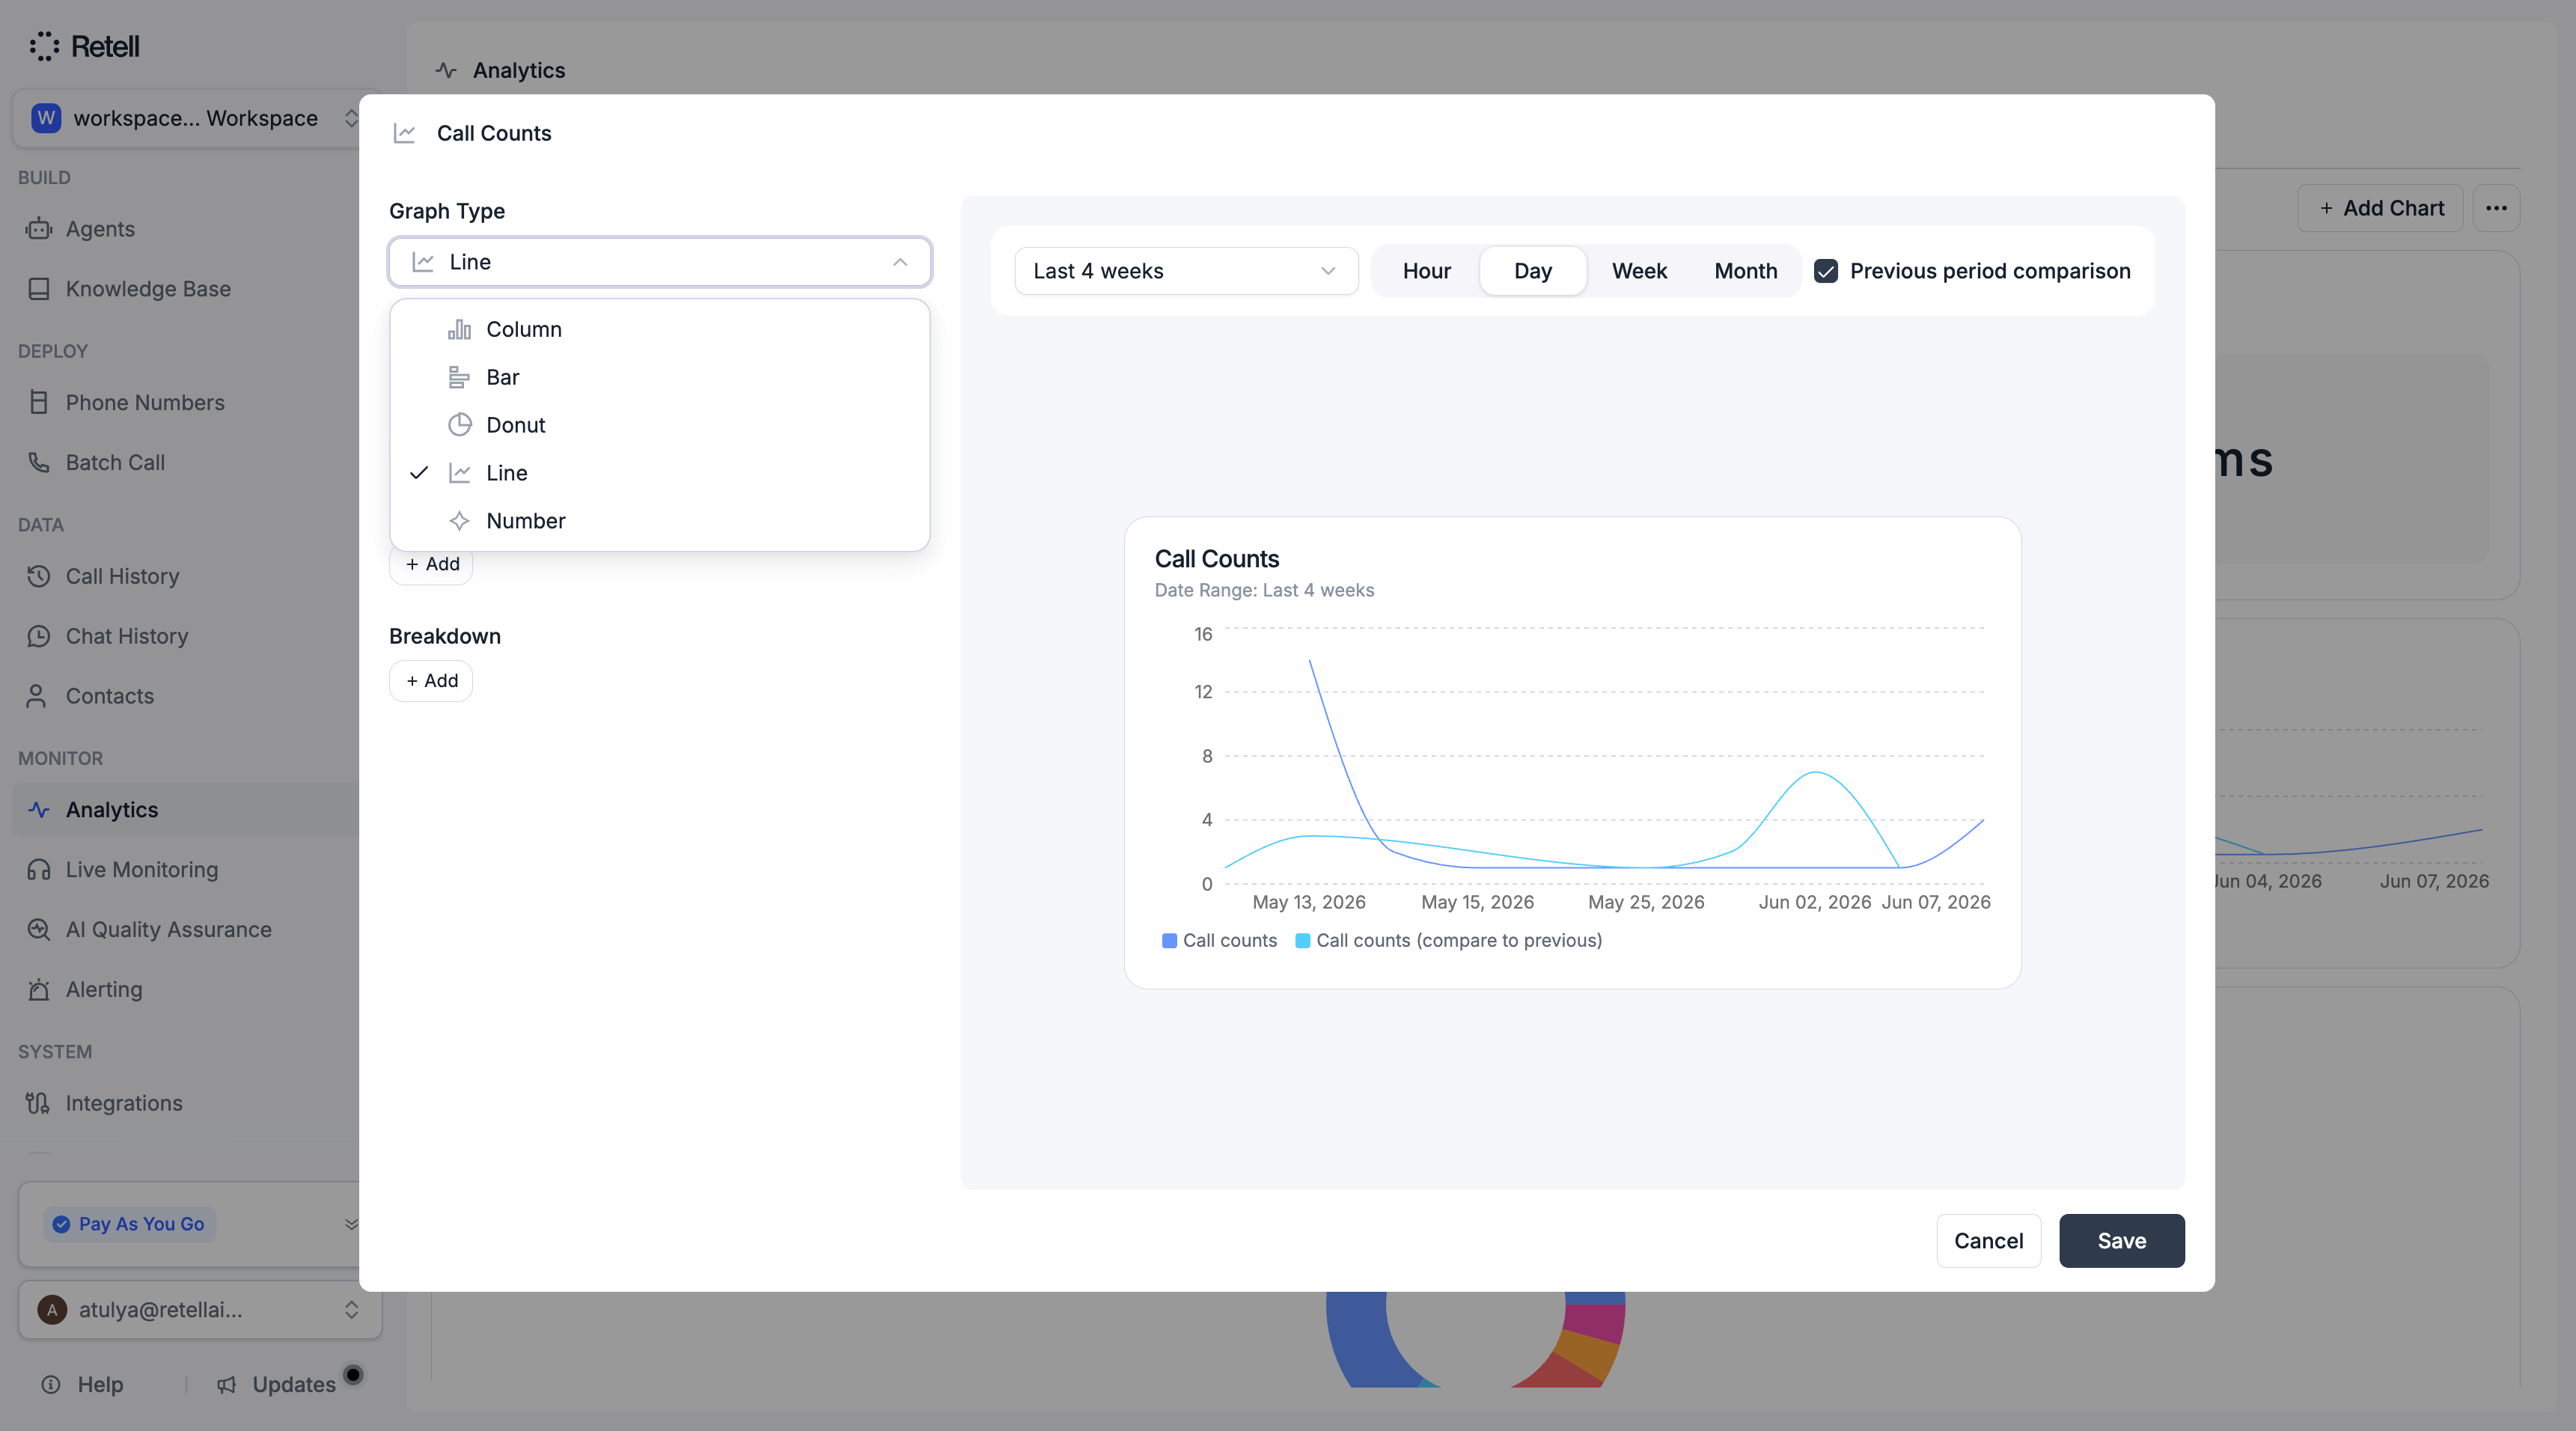Click the Knowledge Base book icon
Image resolution: width=2576 pixels, height=1431 pixels.
[x=39, y=289]
